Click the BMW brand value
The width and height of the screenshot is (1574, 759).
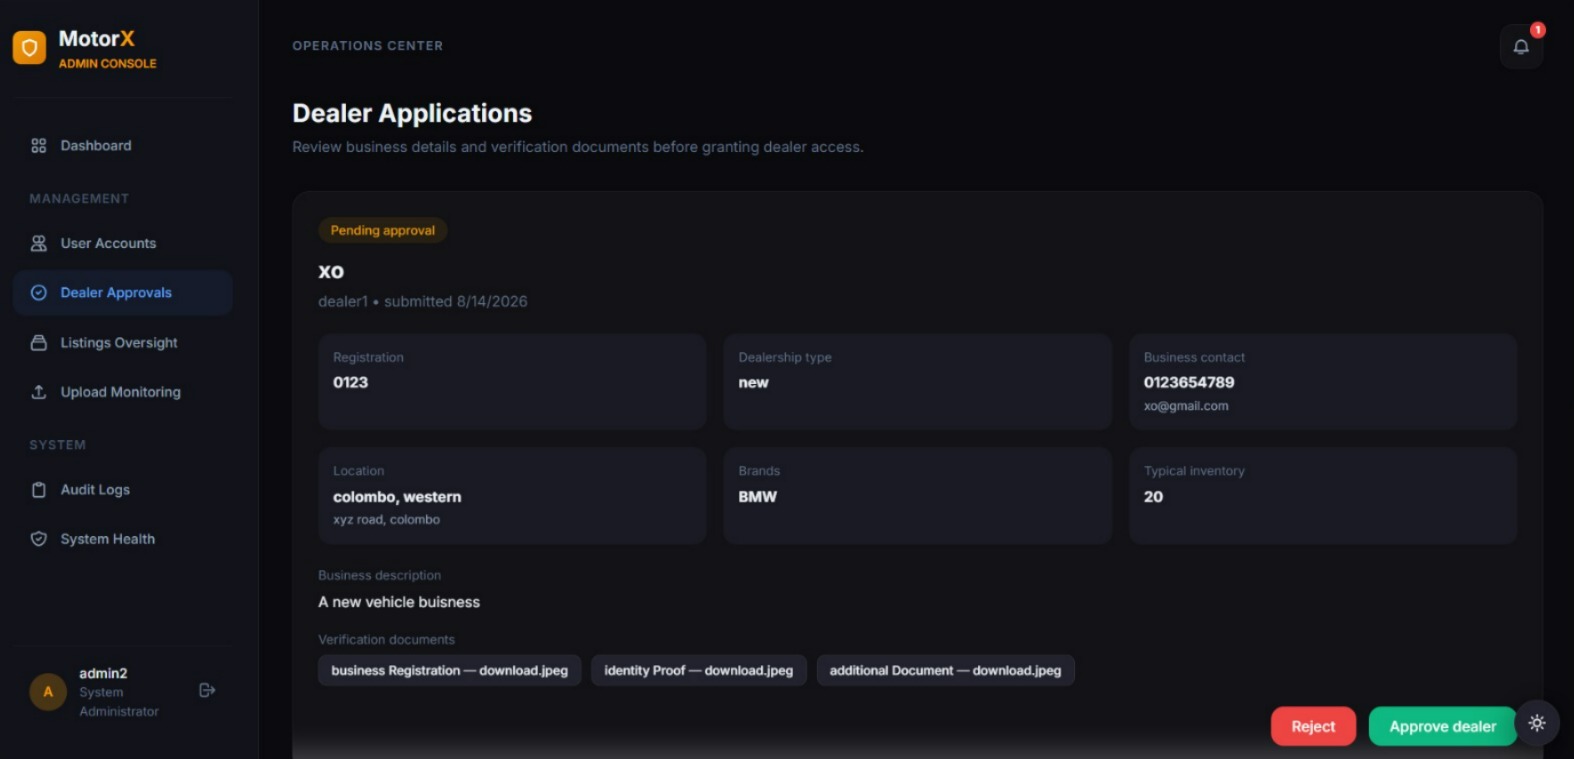coord(757,497)
